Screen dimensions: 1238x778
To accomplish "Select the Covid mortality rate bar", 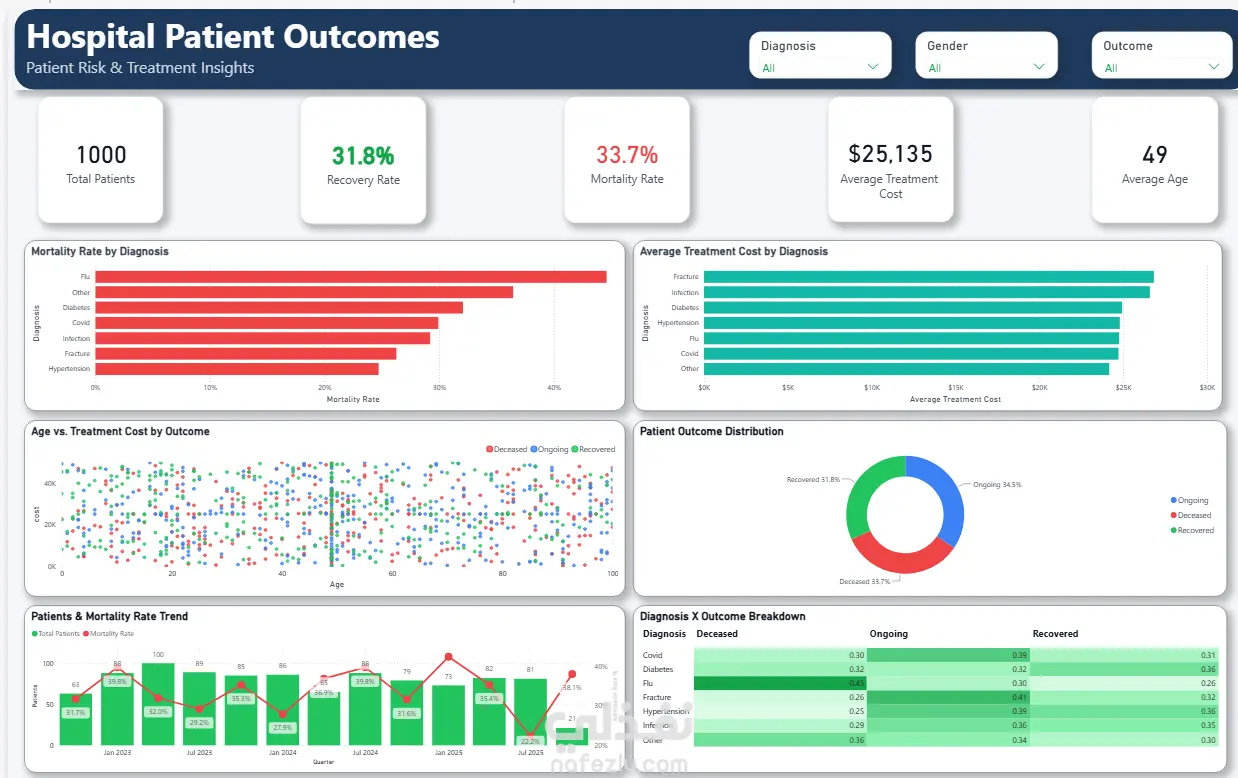I will click(x=266, y=323).
